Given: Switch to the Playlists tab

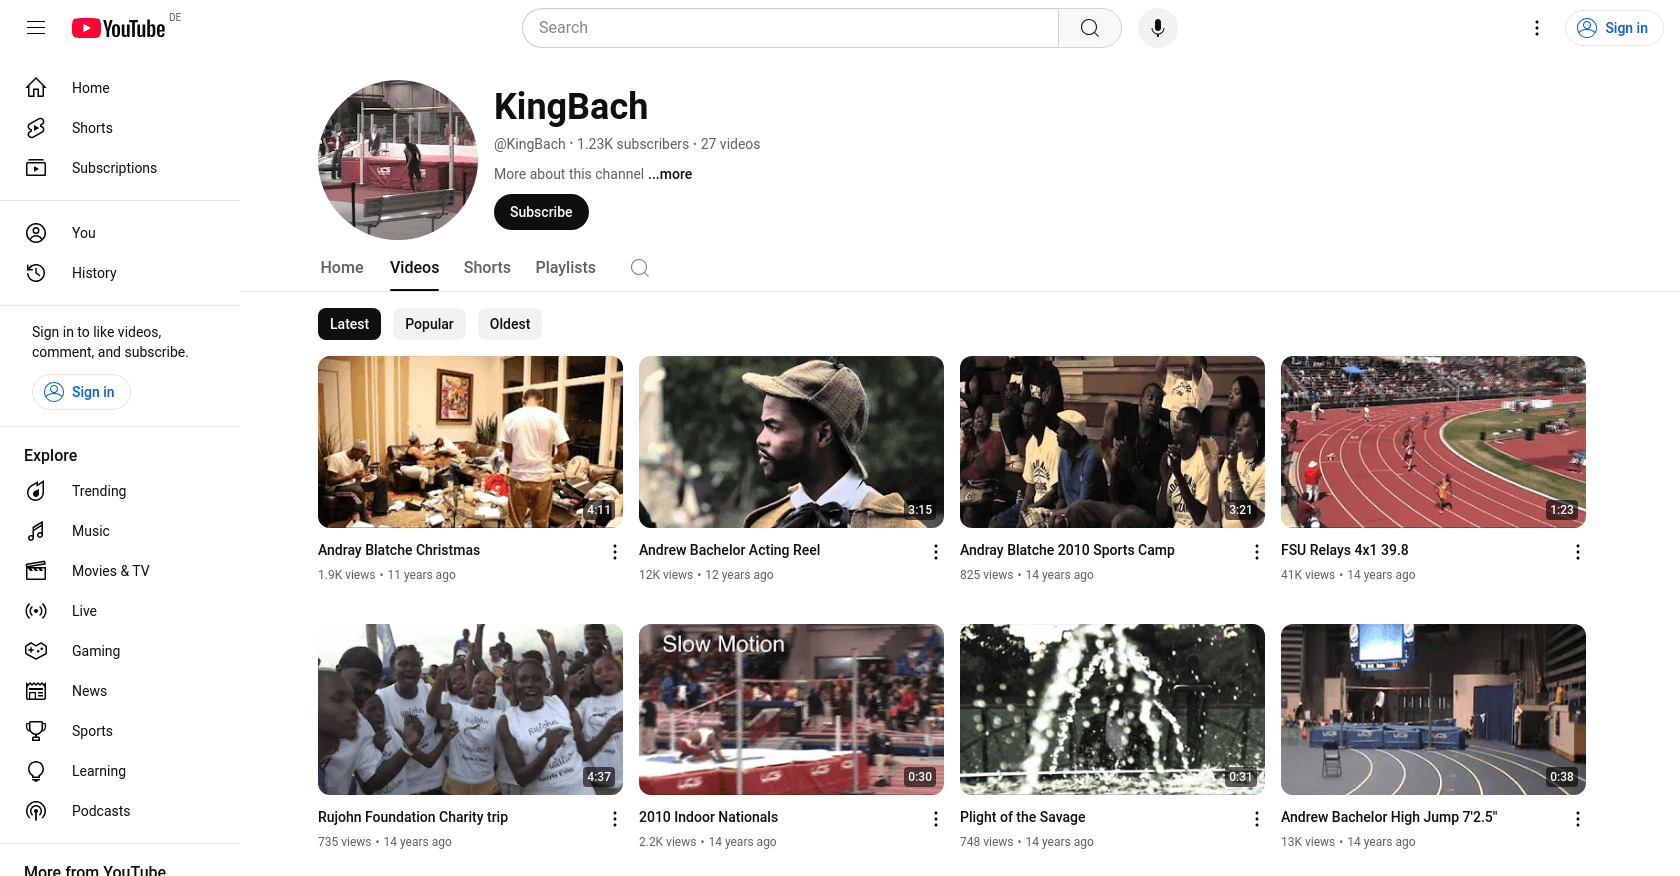Looking at the screenshot, I should click(x=566, y=268).
